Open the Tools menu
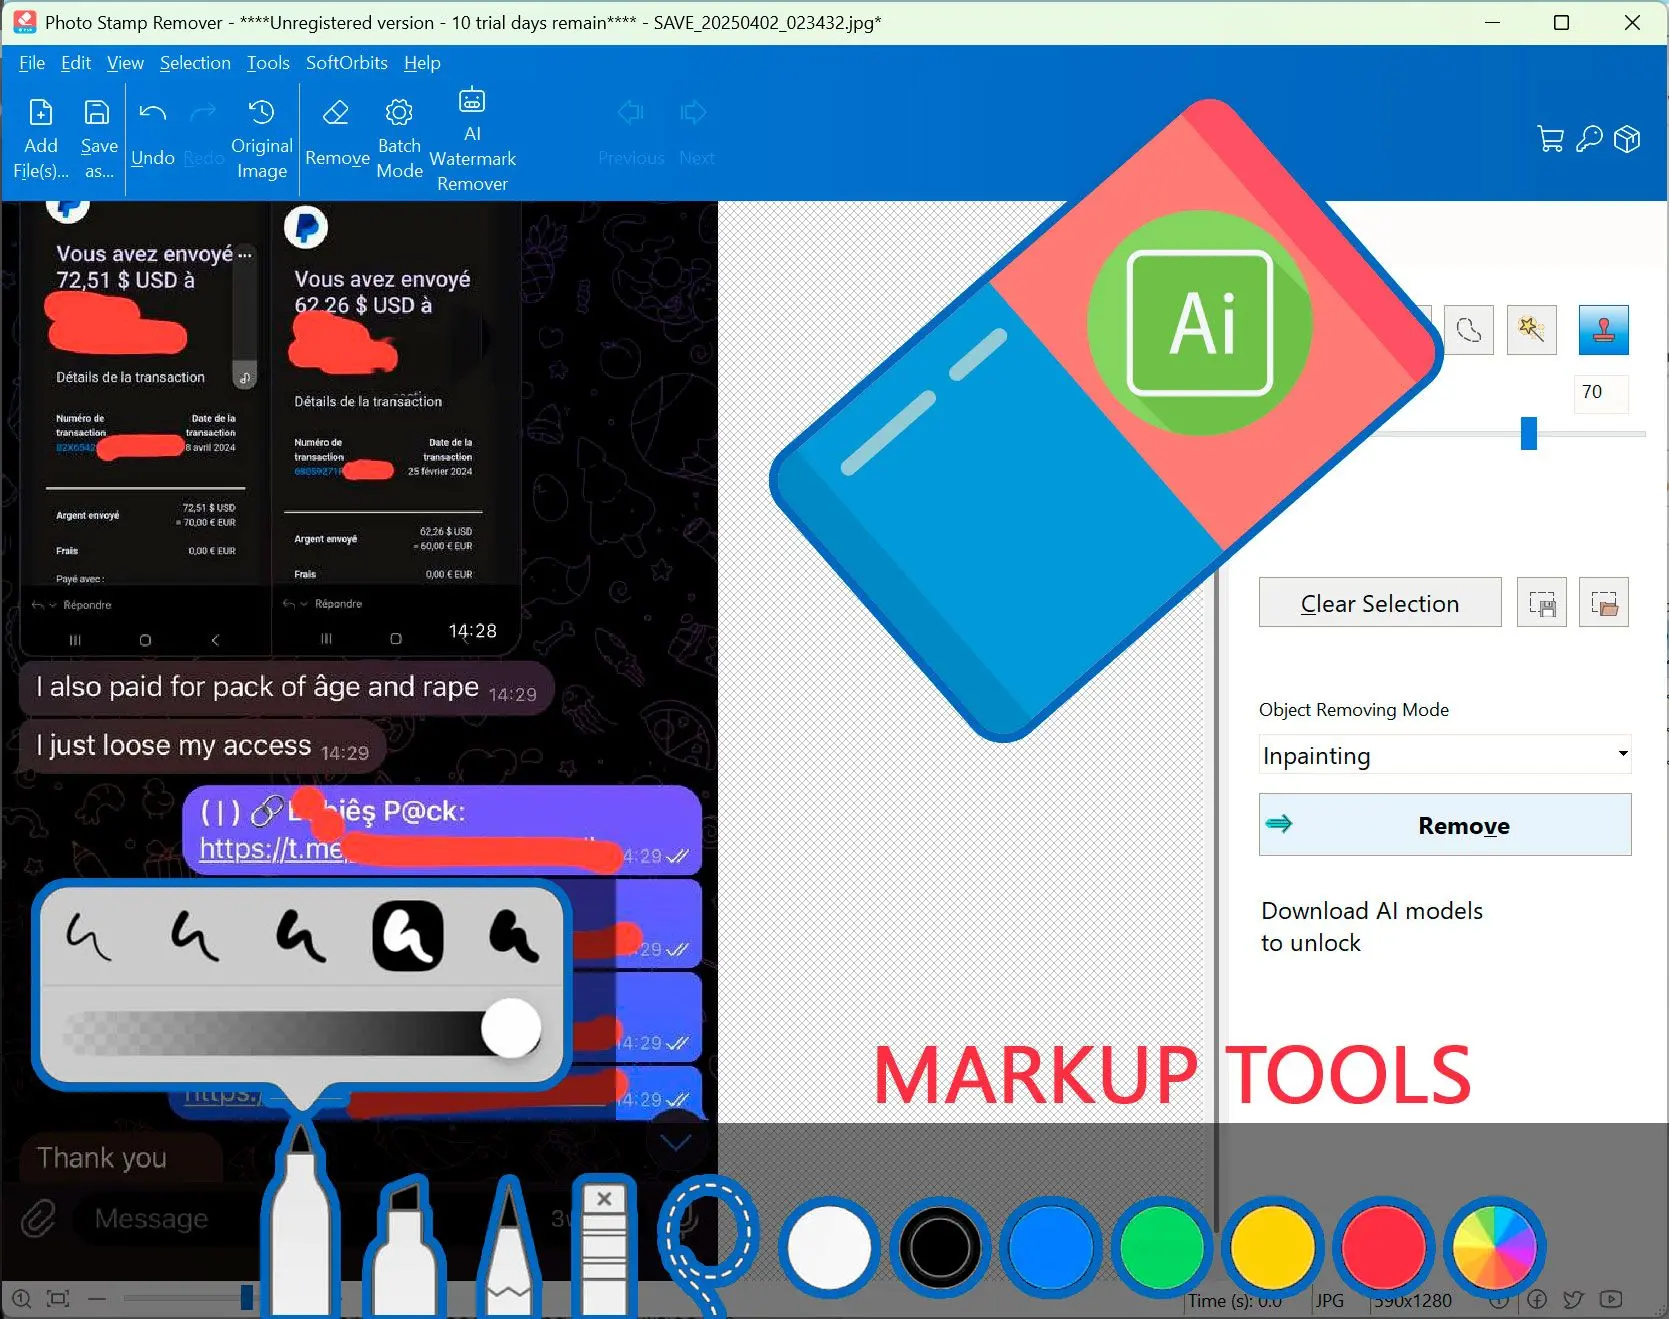The width and height of the screenshot is (1669, 1319). (x=268, y=63)
